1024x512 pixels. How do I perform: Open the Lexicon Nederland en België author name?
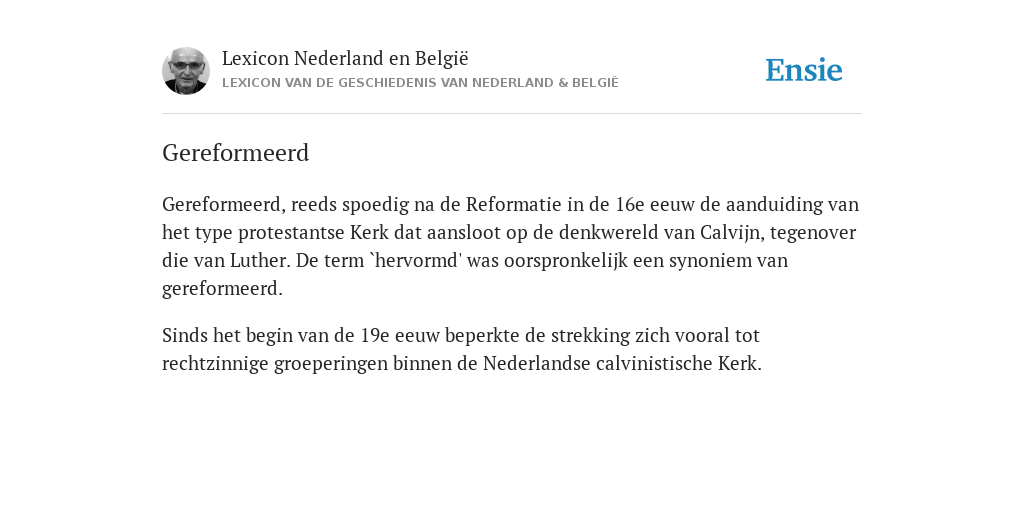pos(345,58)
